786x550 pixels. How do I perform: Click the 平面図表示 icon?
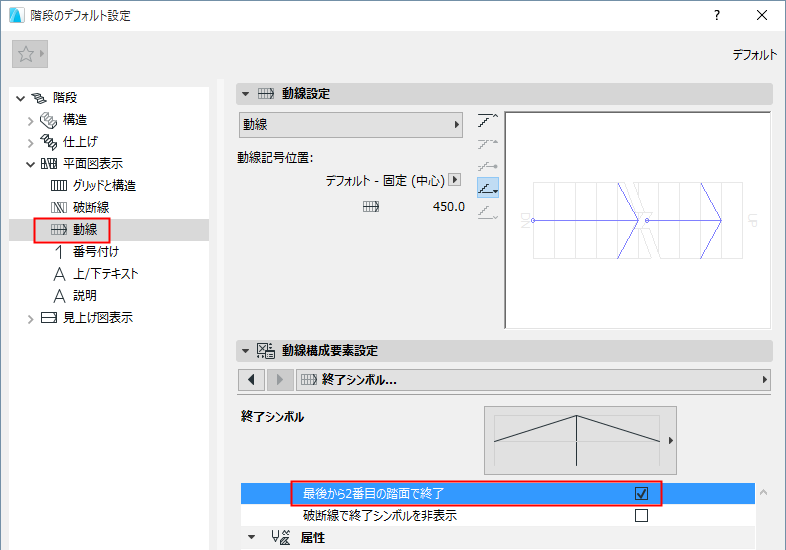point(49,164)
